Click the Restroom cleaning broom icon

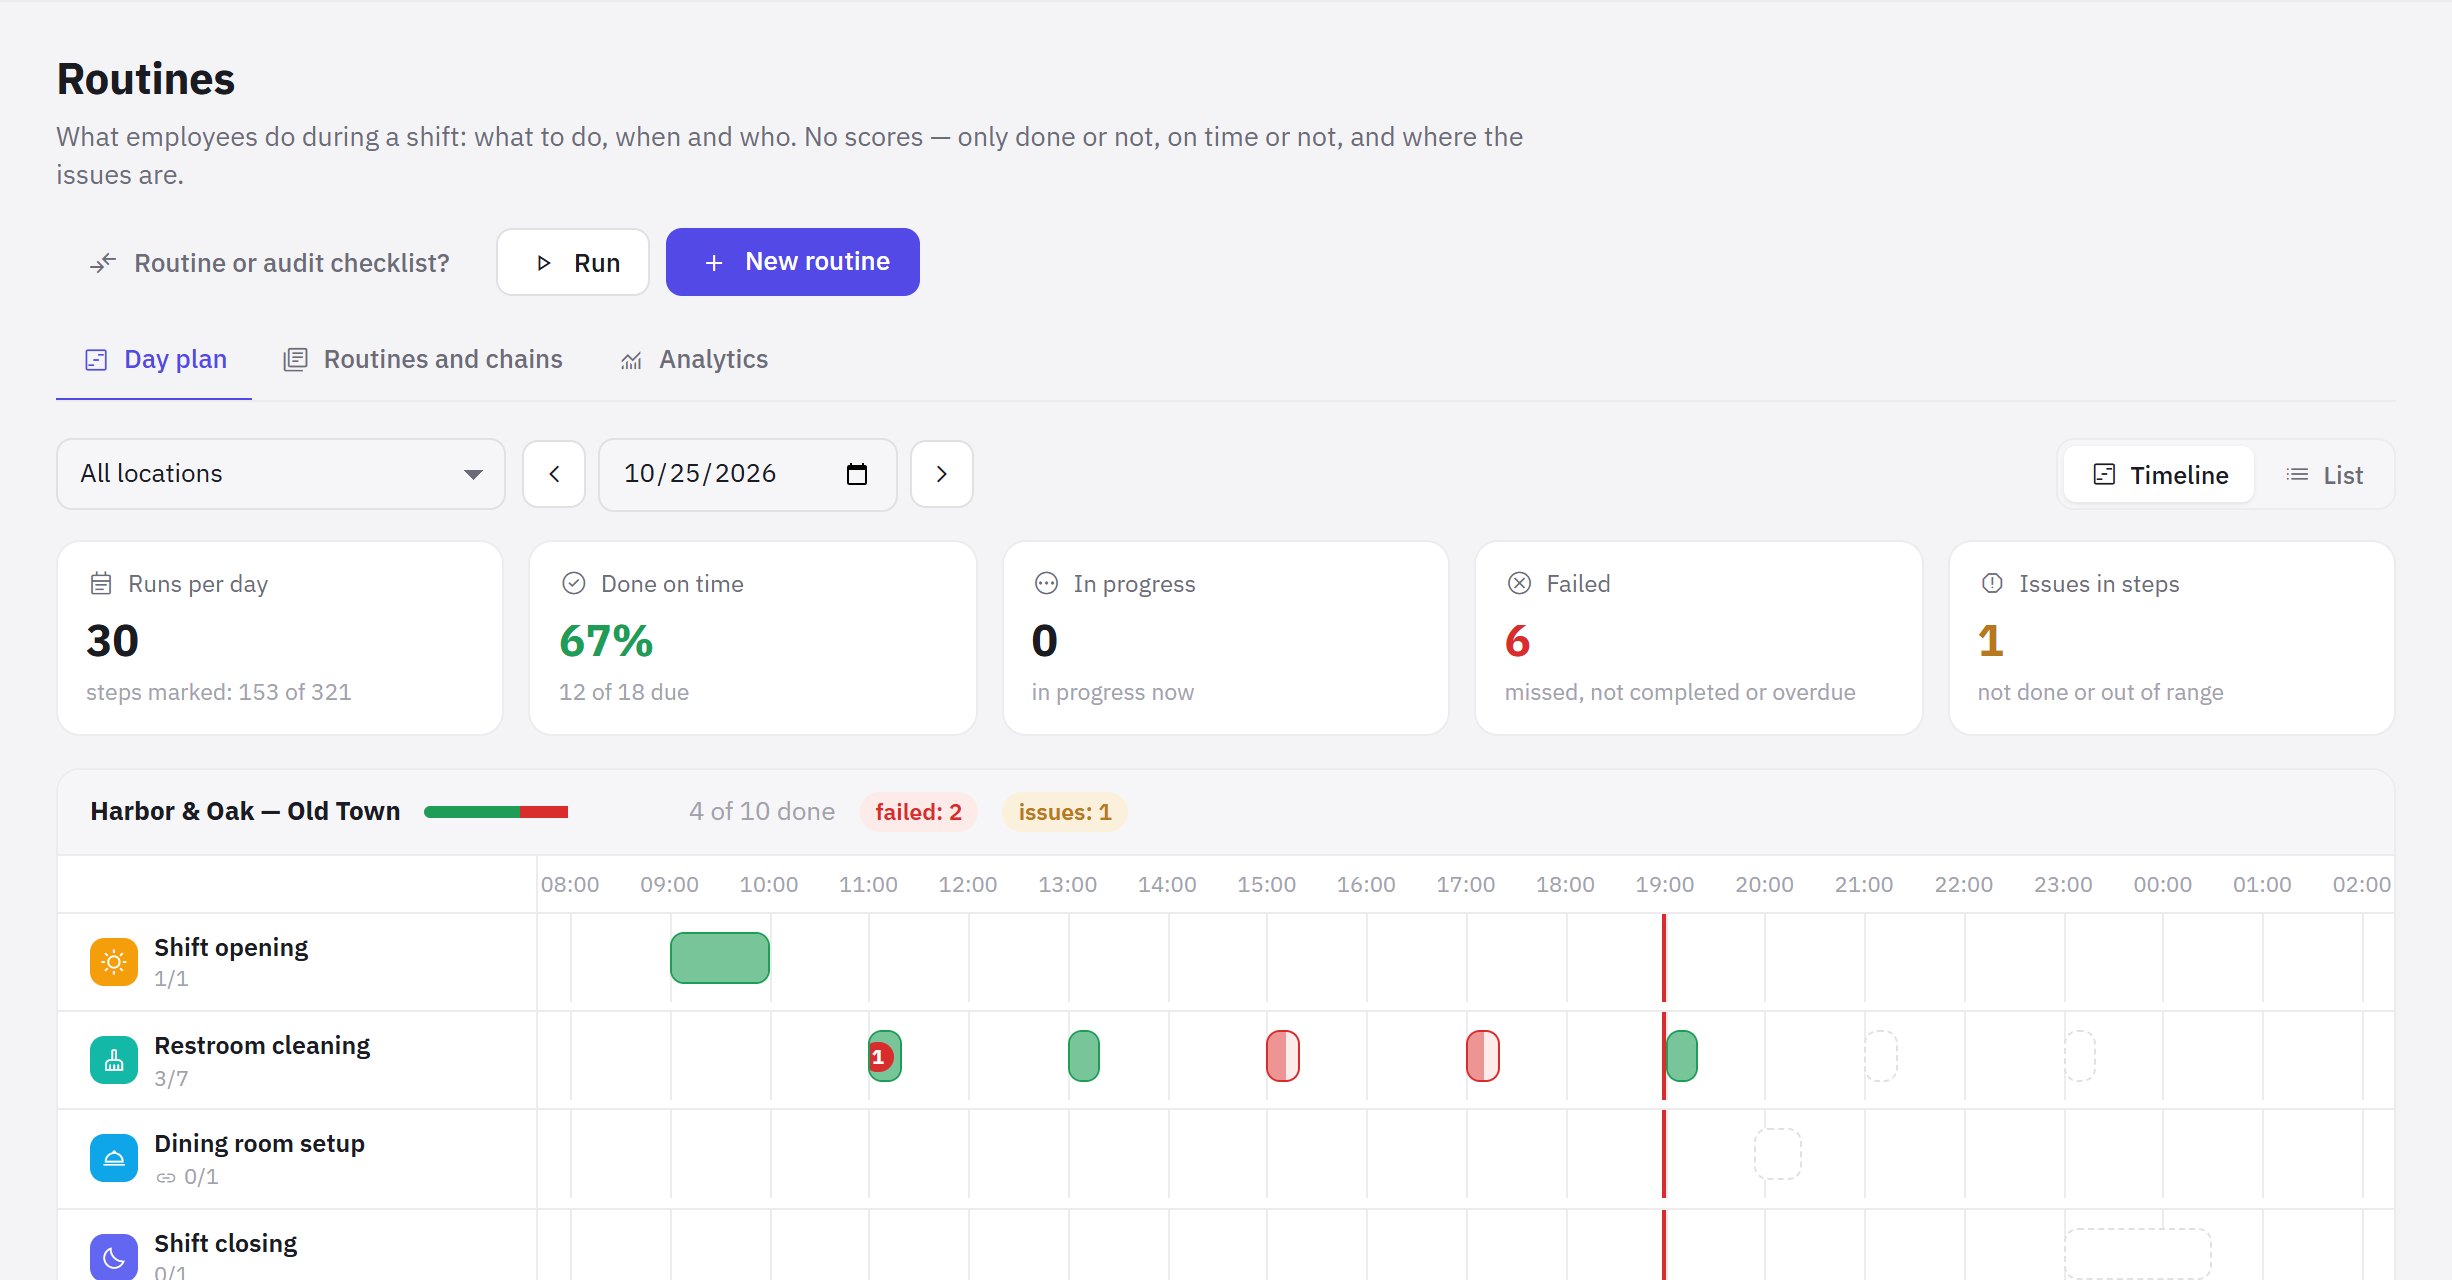[114, 1060]
